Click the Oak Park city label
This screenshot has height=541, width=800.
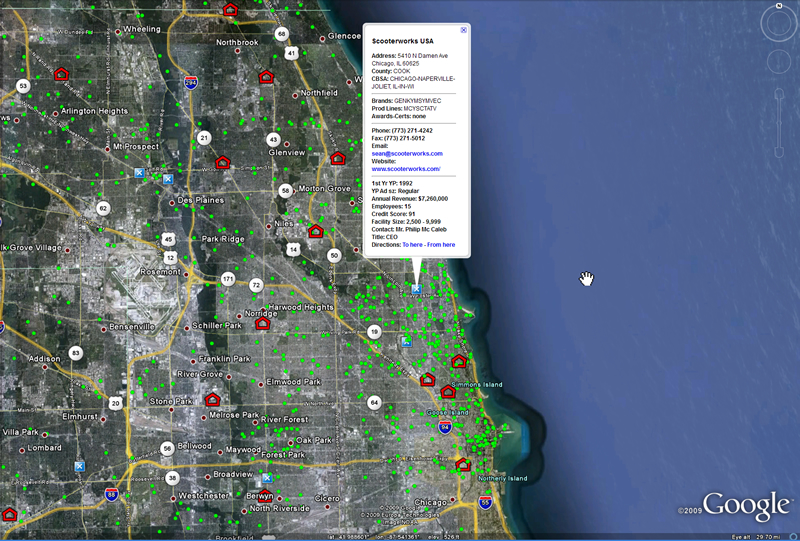[314, 440]
